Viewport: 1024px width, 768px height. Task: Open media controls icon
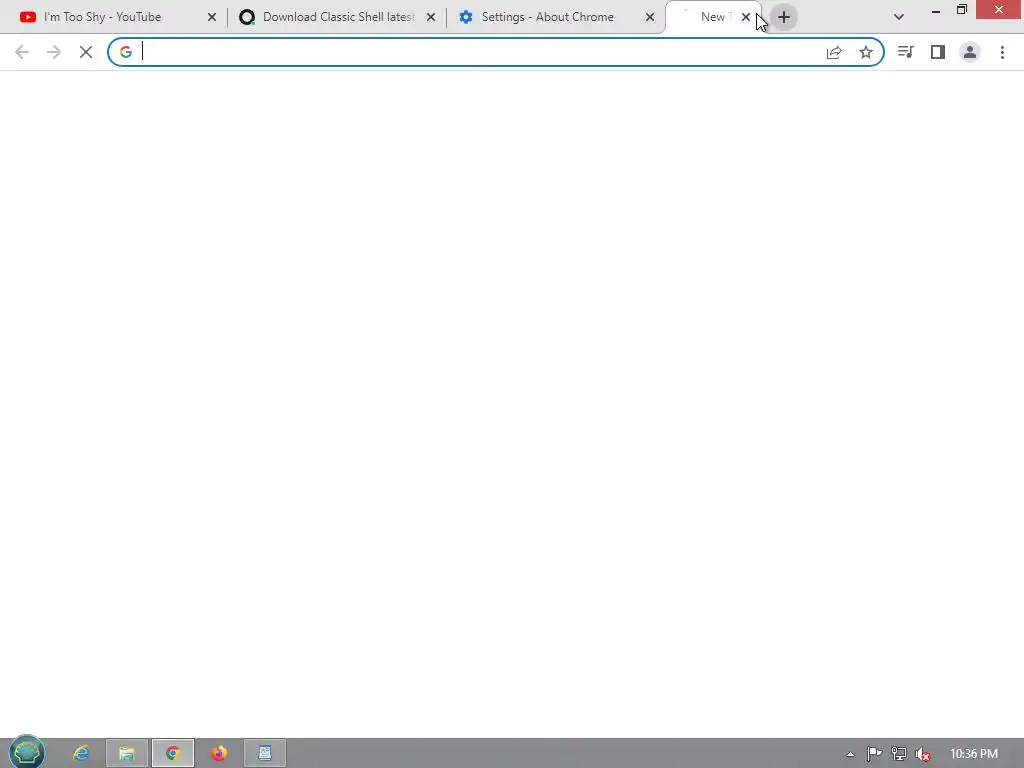pyautogui.click(x=905, y=52)
